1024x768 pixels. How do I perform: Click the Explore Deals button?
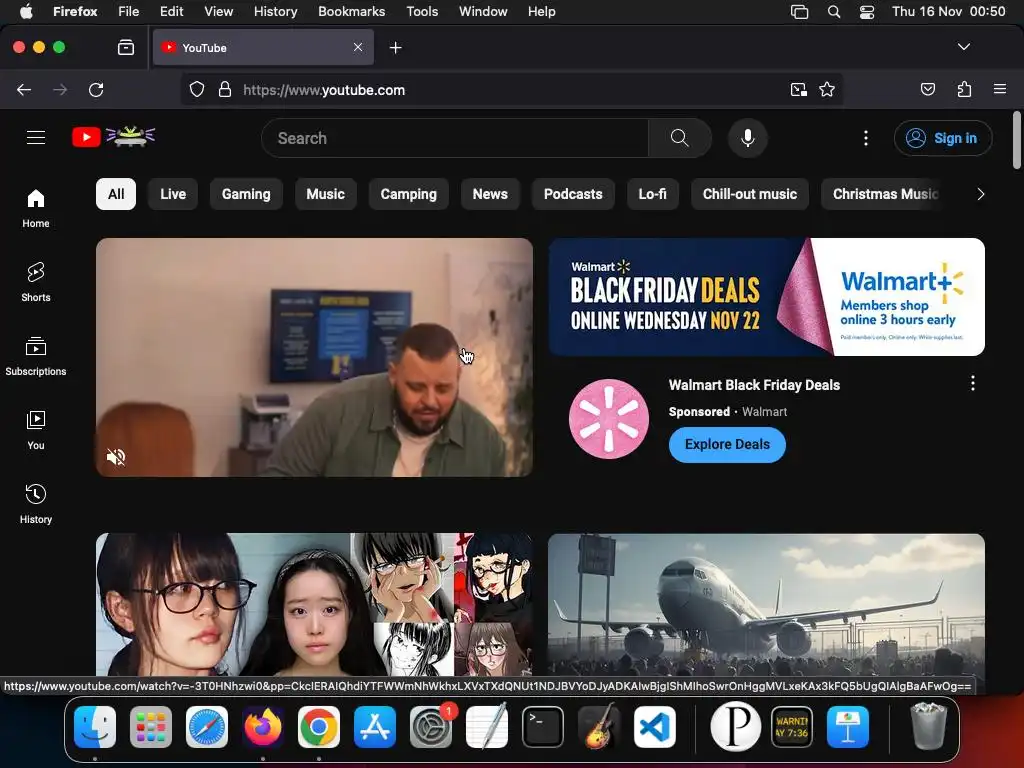point(727,444)
